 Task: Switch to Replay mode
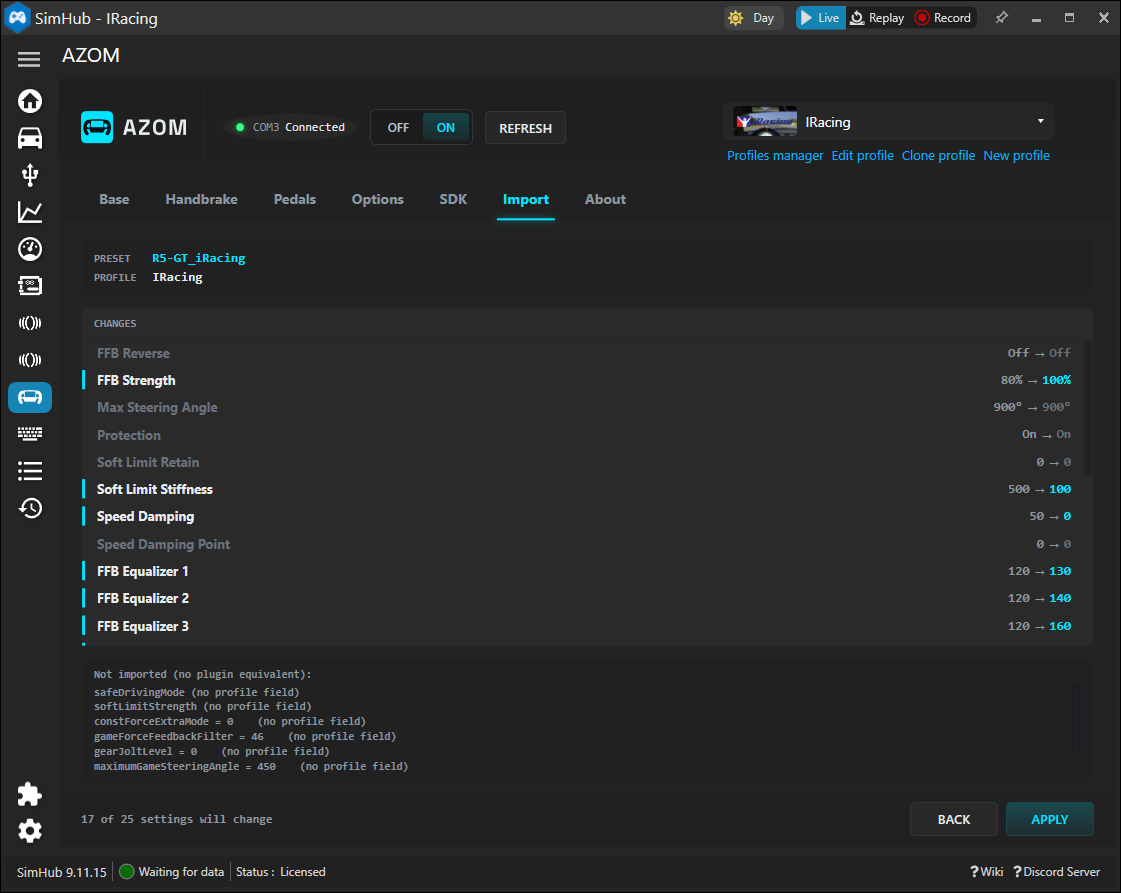coord(877,18)
